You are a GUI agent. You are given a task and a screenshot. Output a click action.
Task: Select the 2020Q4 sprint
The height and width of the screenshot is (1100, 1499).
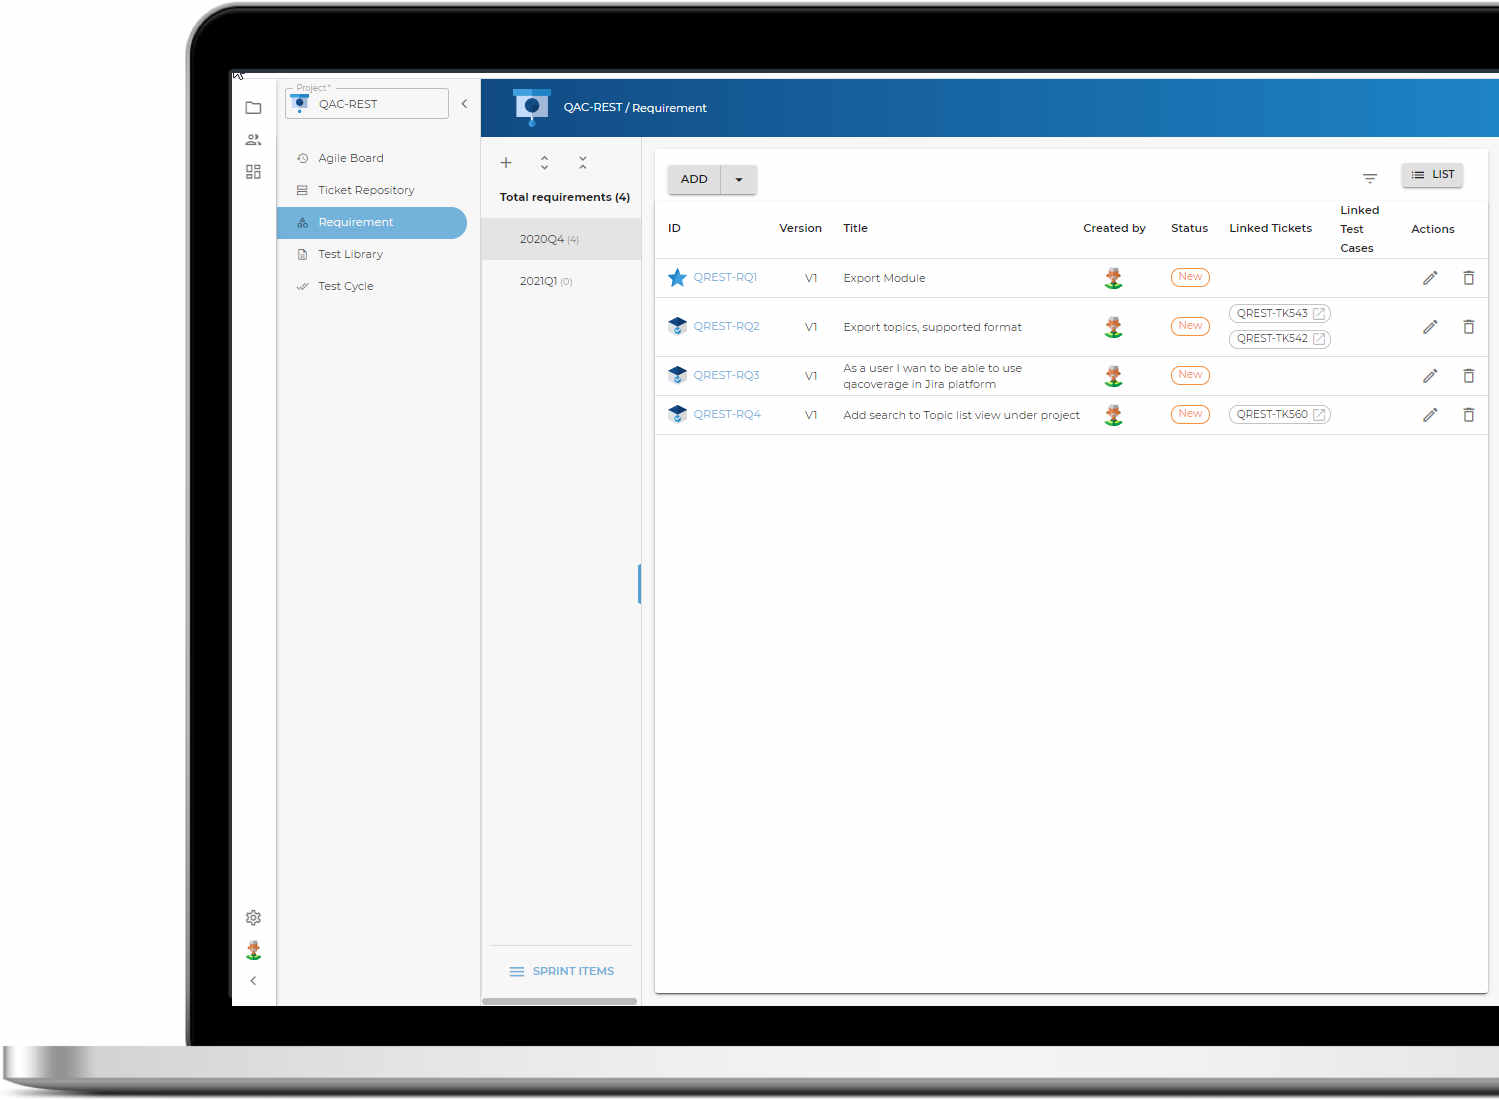561,239
